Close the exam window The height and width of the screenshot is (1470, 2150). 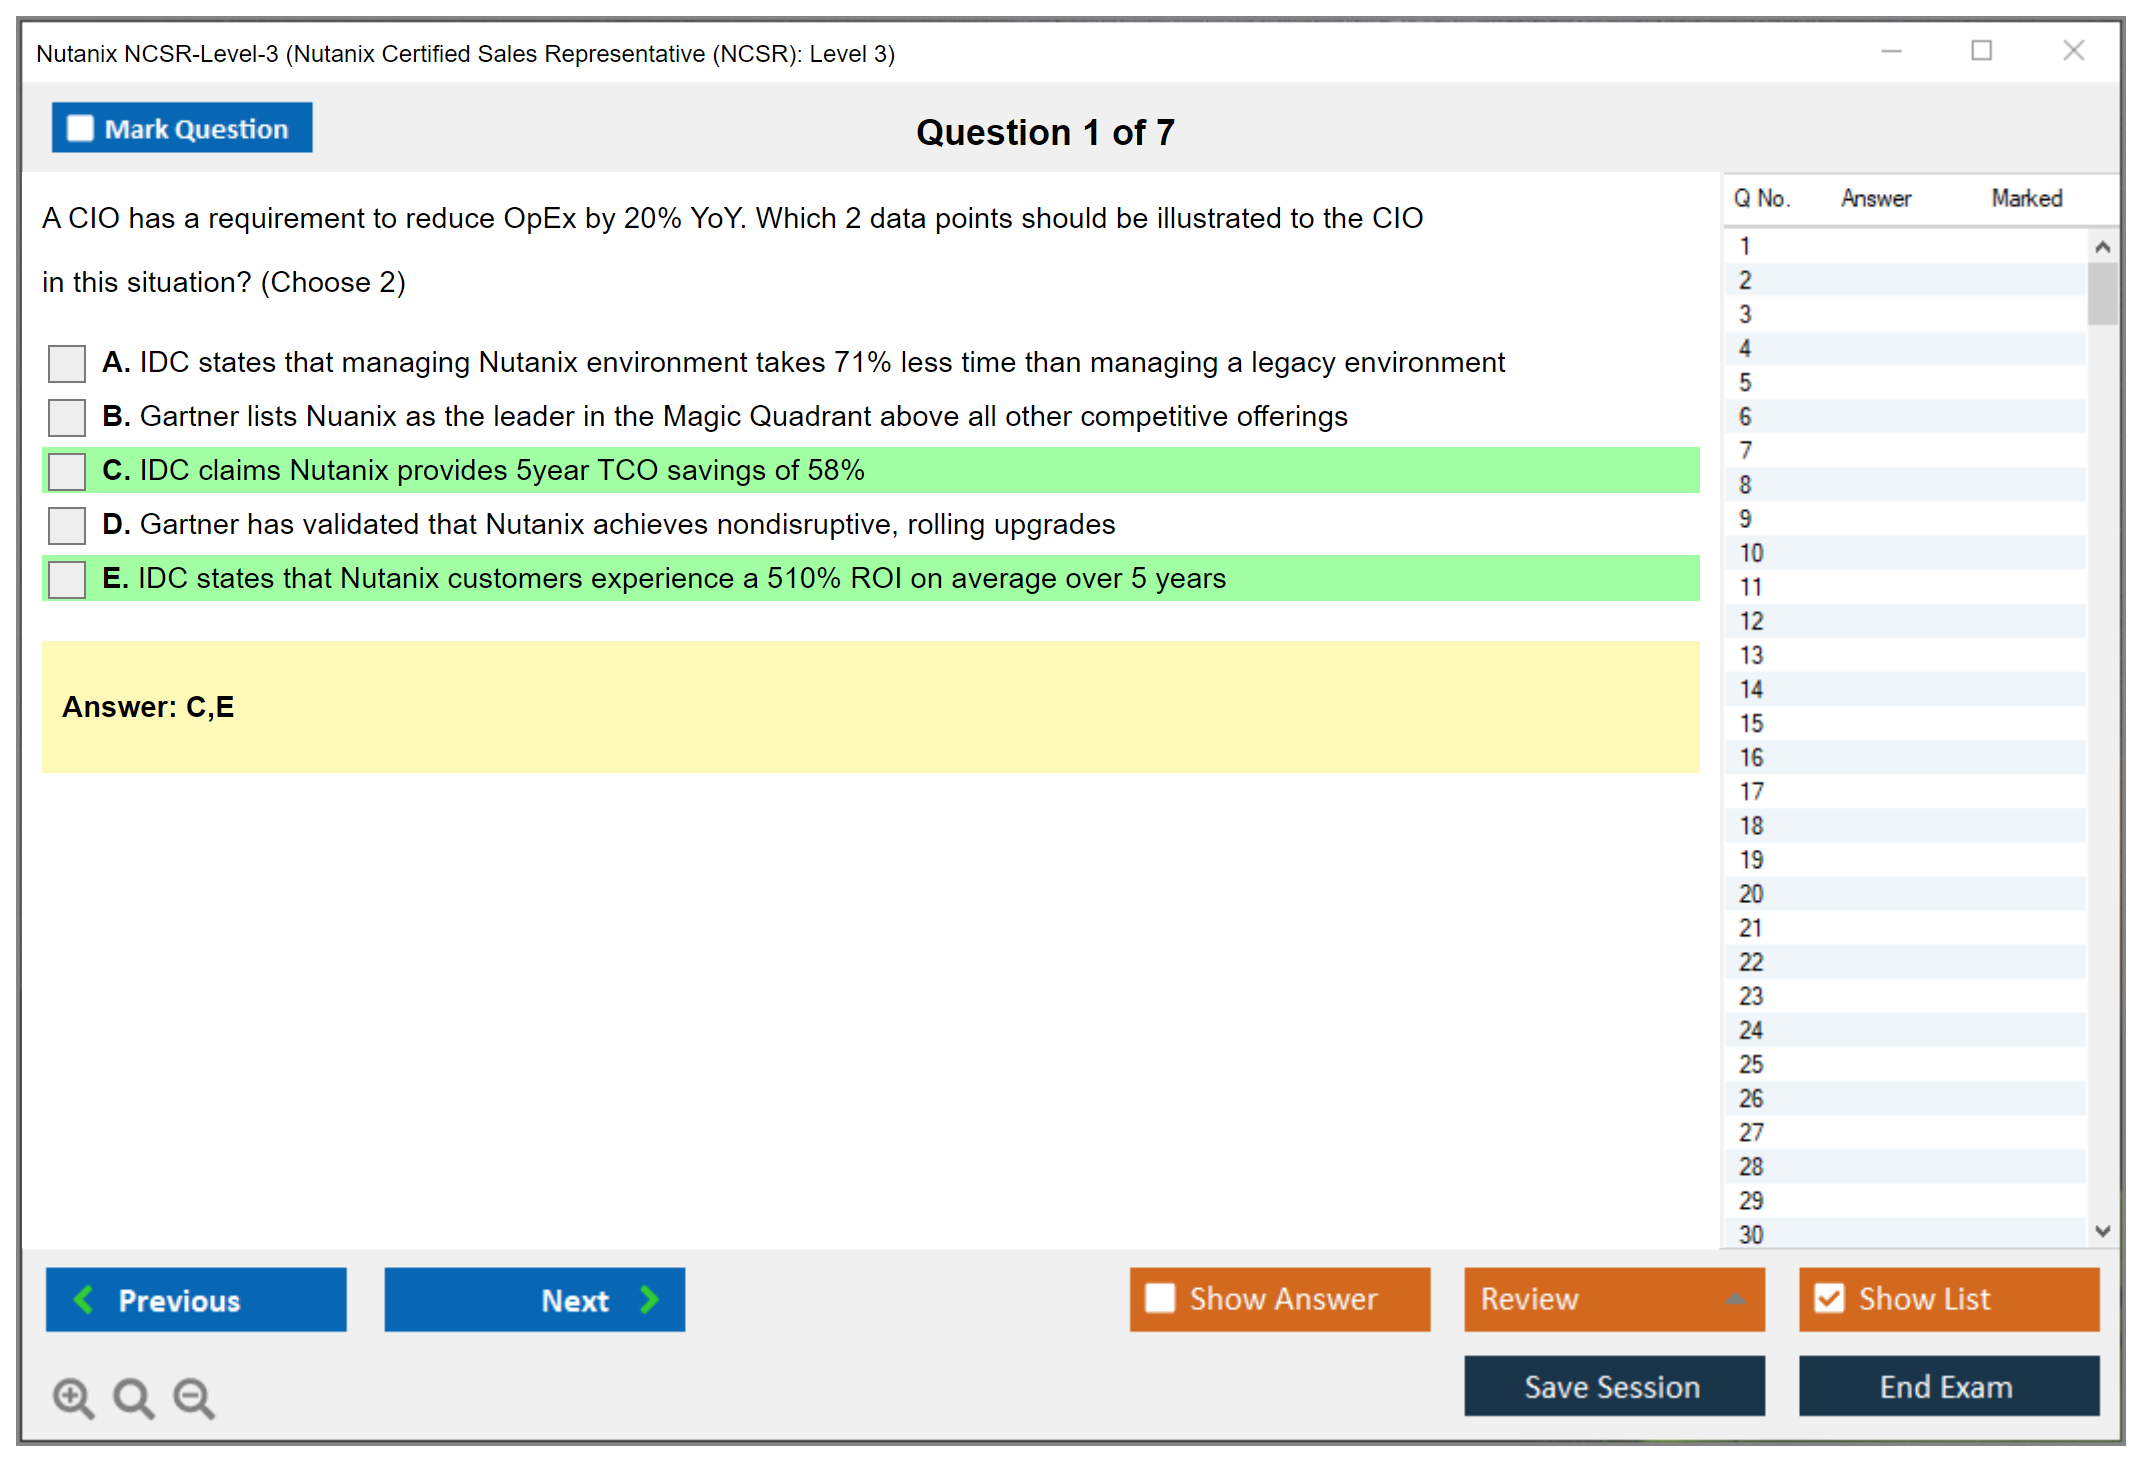[2073, 51]
